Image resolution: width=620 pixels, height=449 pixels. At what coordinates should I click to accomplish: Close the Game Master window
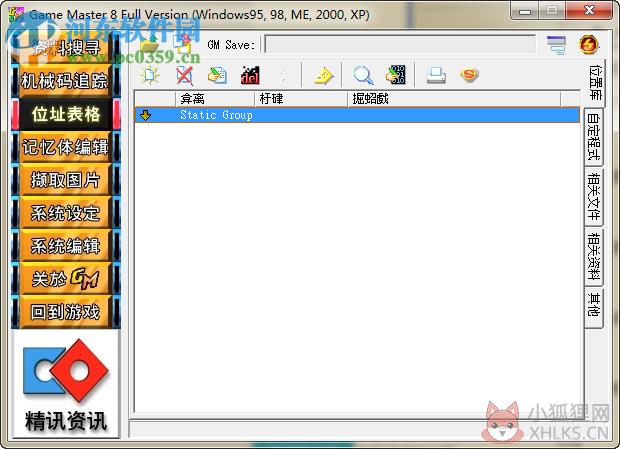(590, 11)
